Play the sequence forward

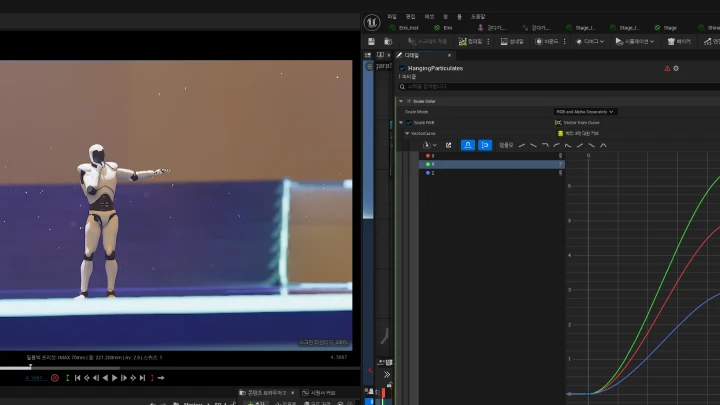click(x=114, y=378)
